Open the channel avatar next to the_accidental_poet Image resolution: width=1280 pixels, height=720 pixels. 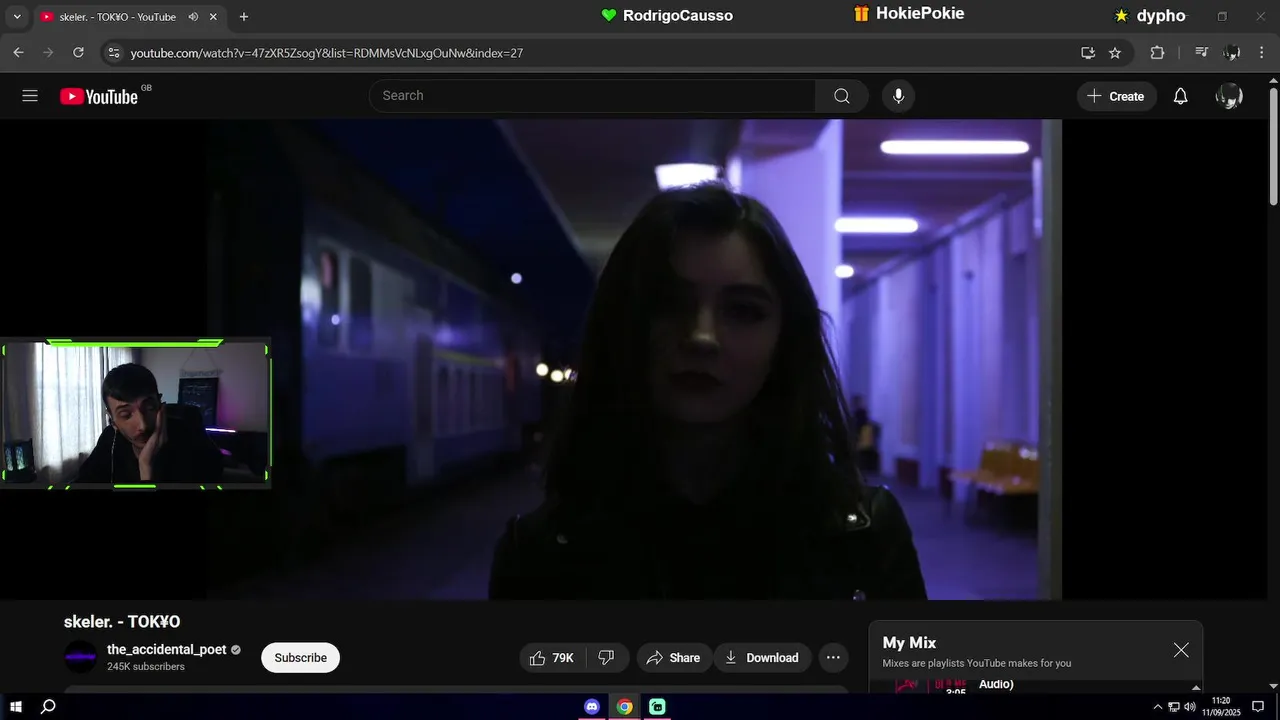click(x=80, y=657)
